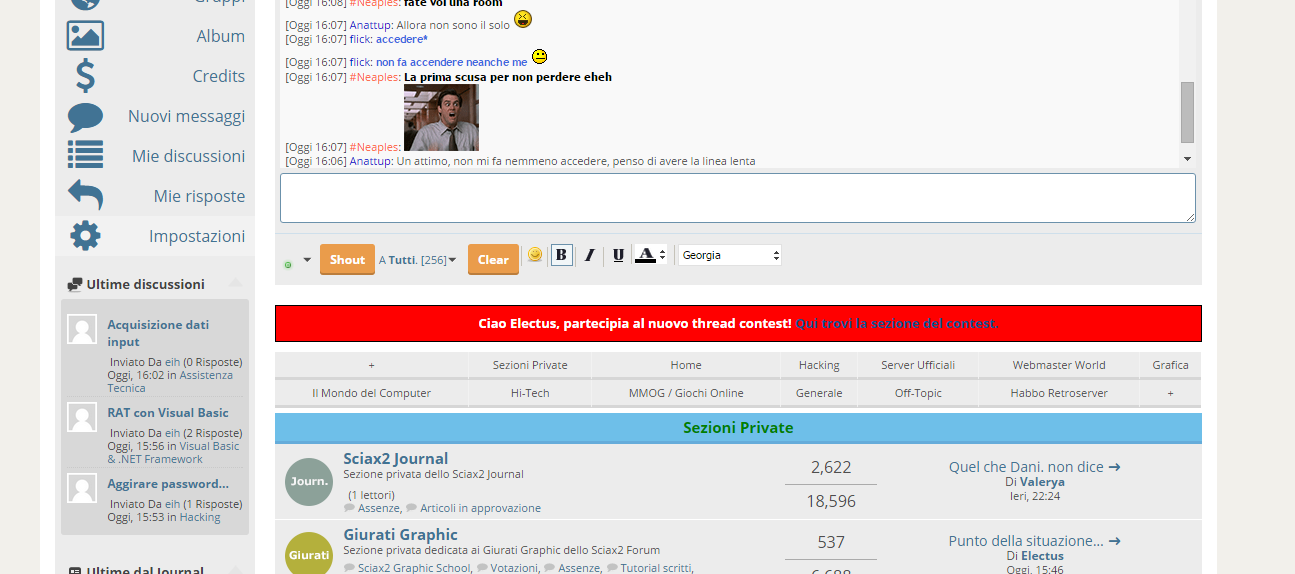Screen dimensions: 1295x574
Task: Open the smiley emoticon picker in shoutbox toolbar
Action: point(535,255)
